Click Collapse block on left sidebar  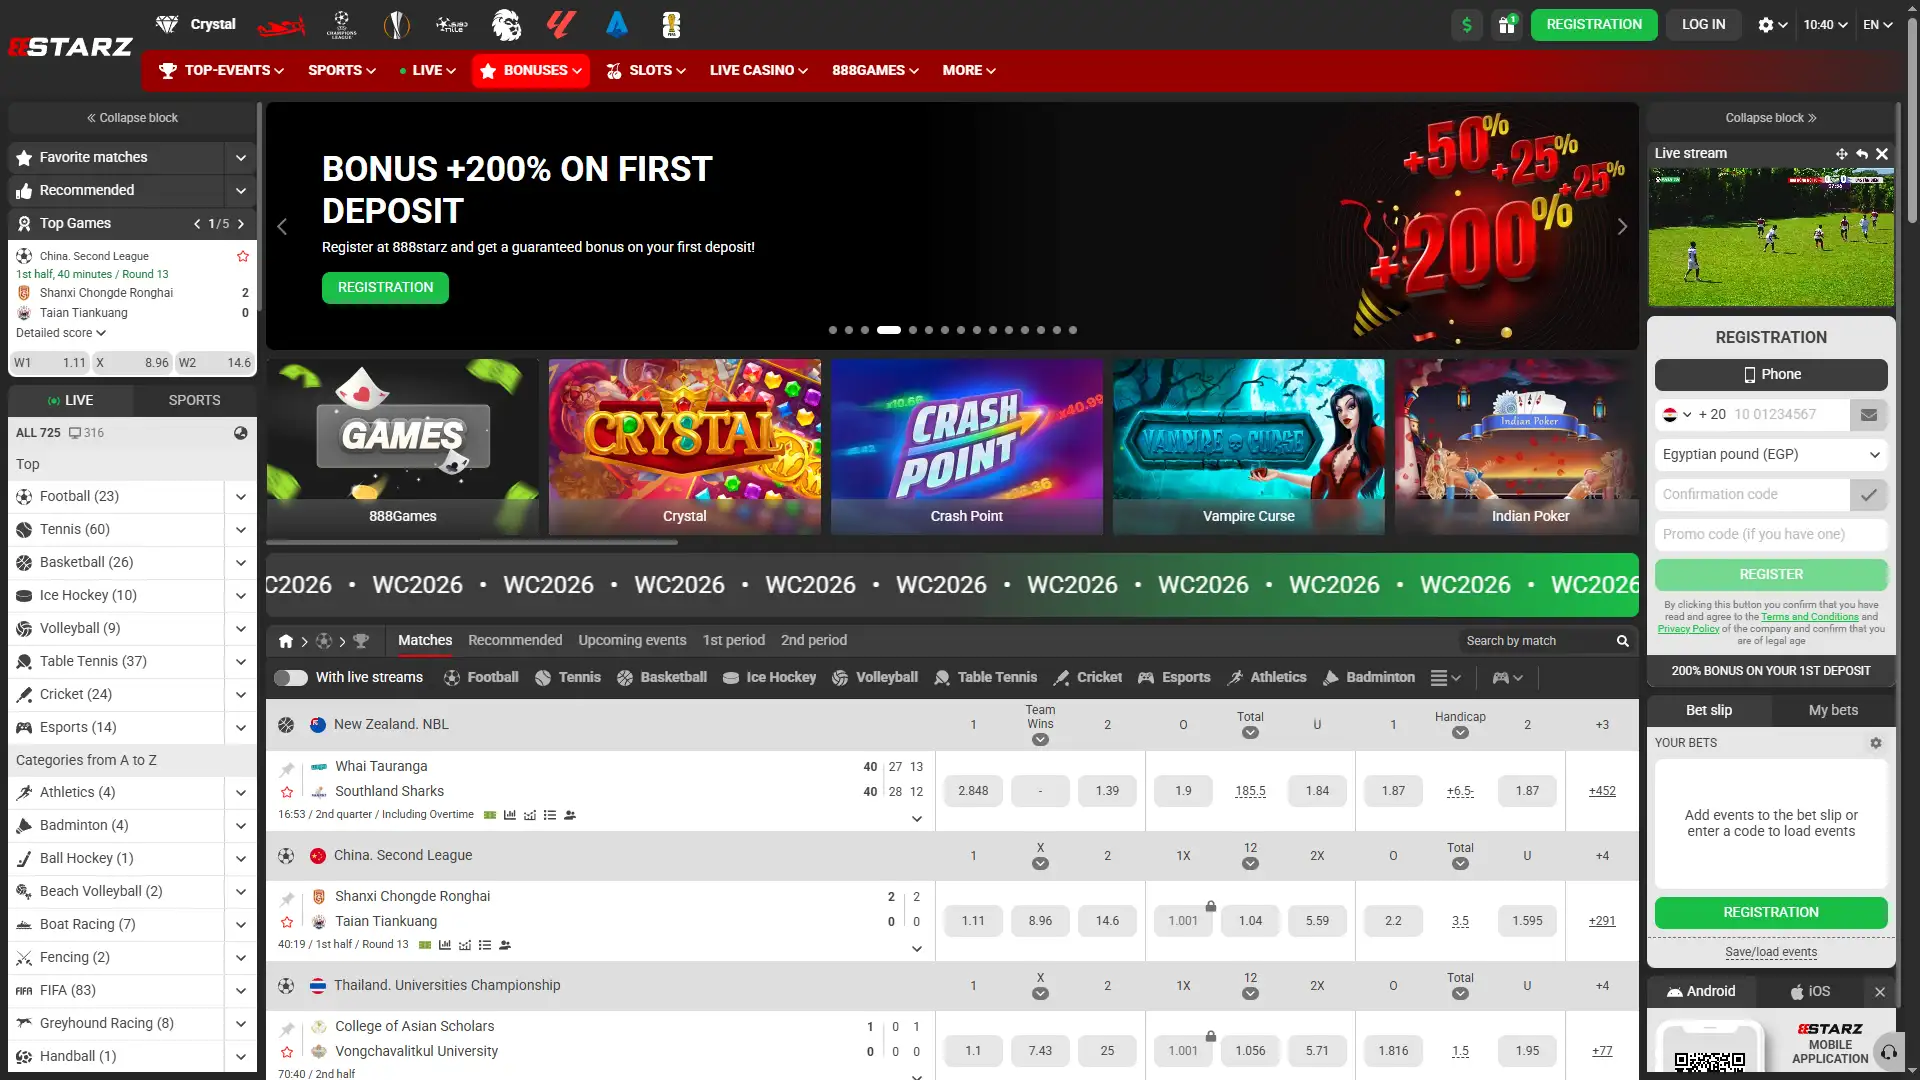(x=132, y=118)
